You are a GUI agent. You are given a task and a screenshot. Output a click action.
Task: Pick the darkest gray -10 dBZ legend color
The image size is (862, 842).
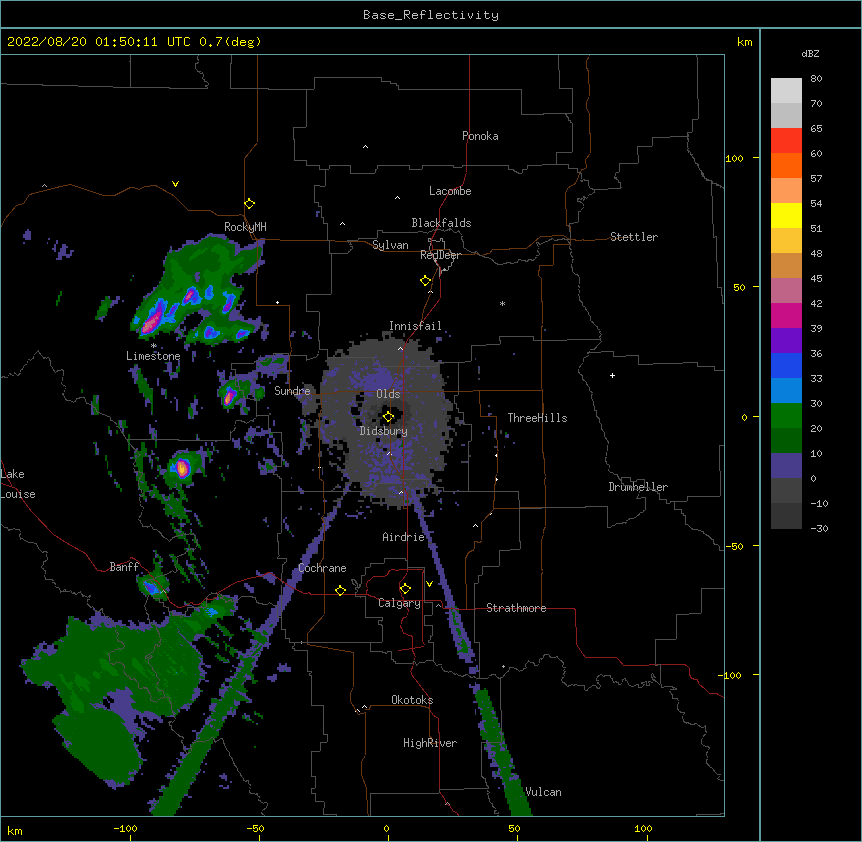[x=786, y=516]
